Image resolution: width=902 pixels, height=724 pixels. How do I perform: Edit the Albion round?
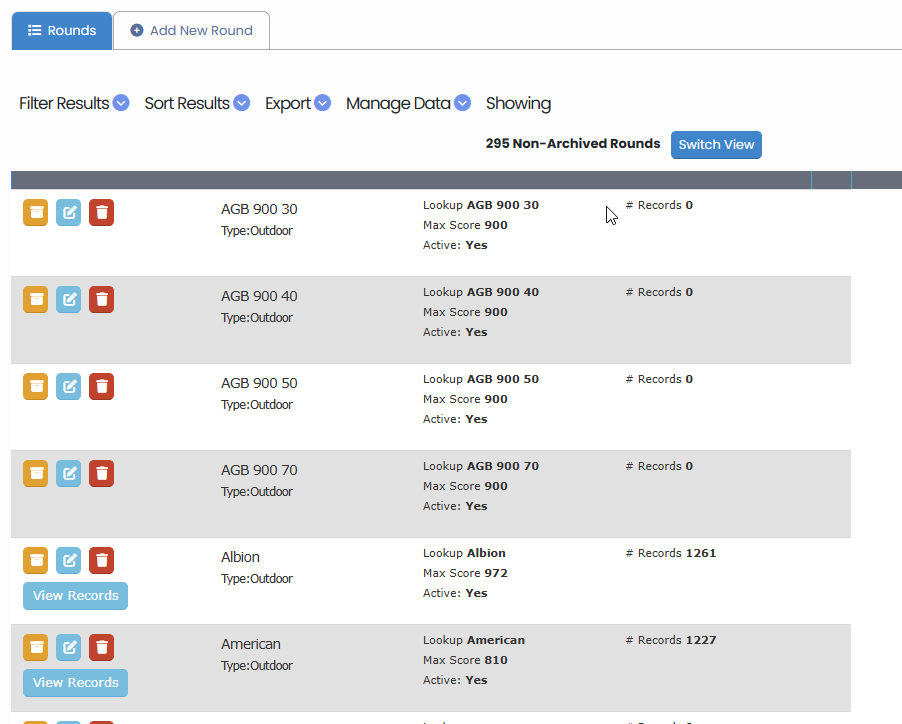click(68, 561)
